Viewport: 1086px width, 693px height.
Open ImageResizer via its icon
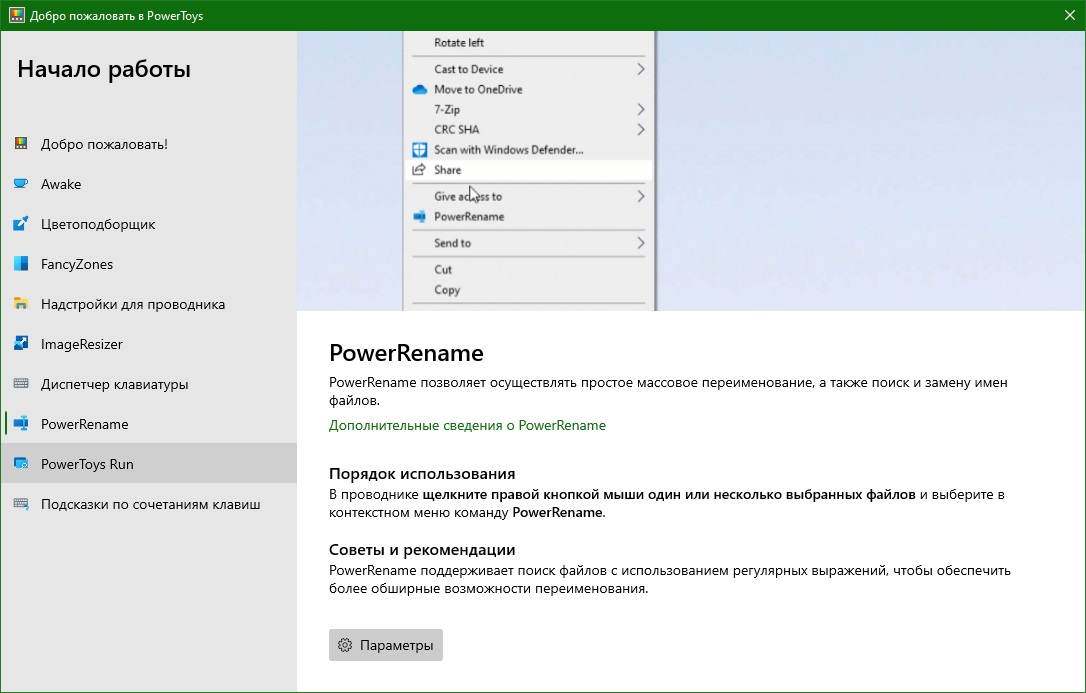(22, 344)
